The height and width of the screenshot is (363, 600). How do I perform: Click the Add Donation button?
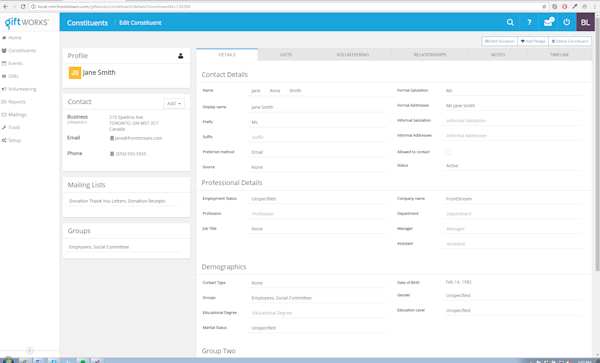pos(499,41)
